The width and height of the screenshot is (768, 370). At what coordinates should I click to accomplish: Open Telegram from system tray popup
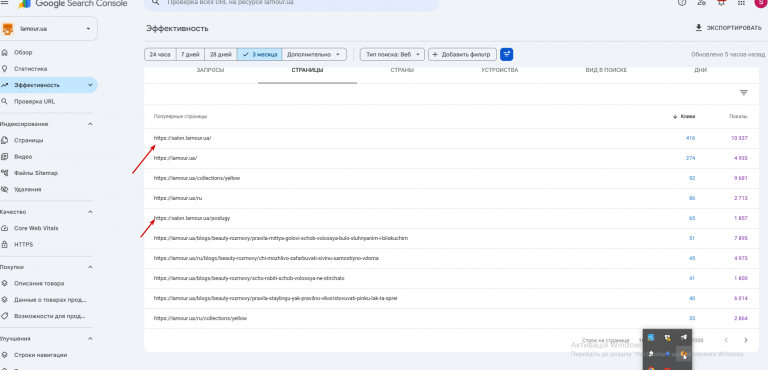pos(683,337)
